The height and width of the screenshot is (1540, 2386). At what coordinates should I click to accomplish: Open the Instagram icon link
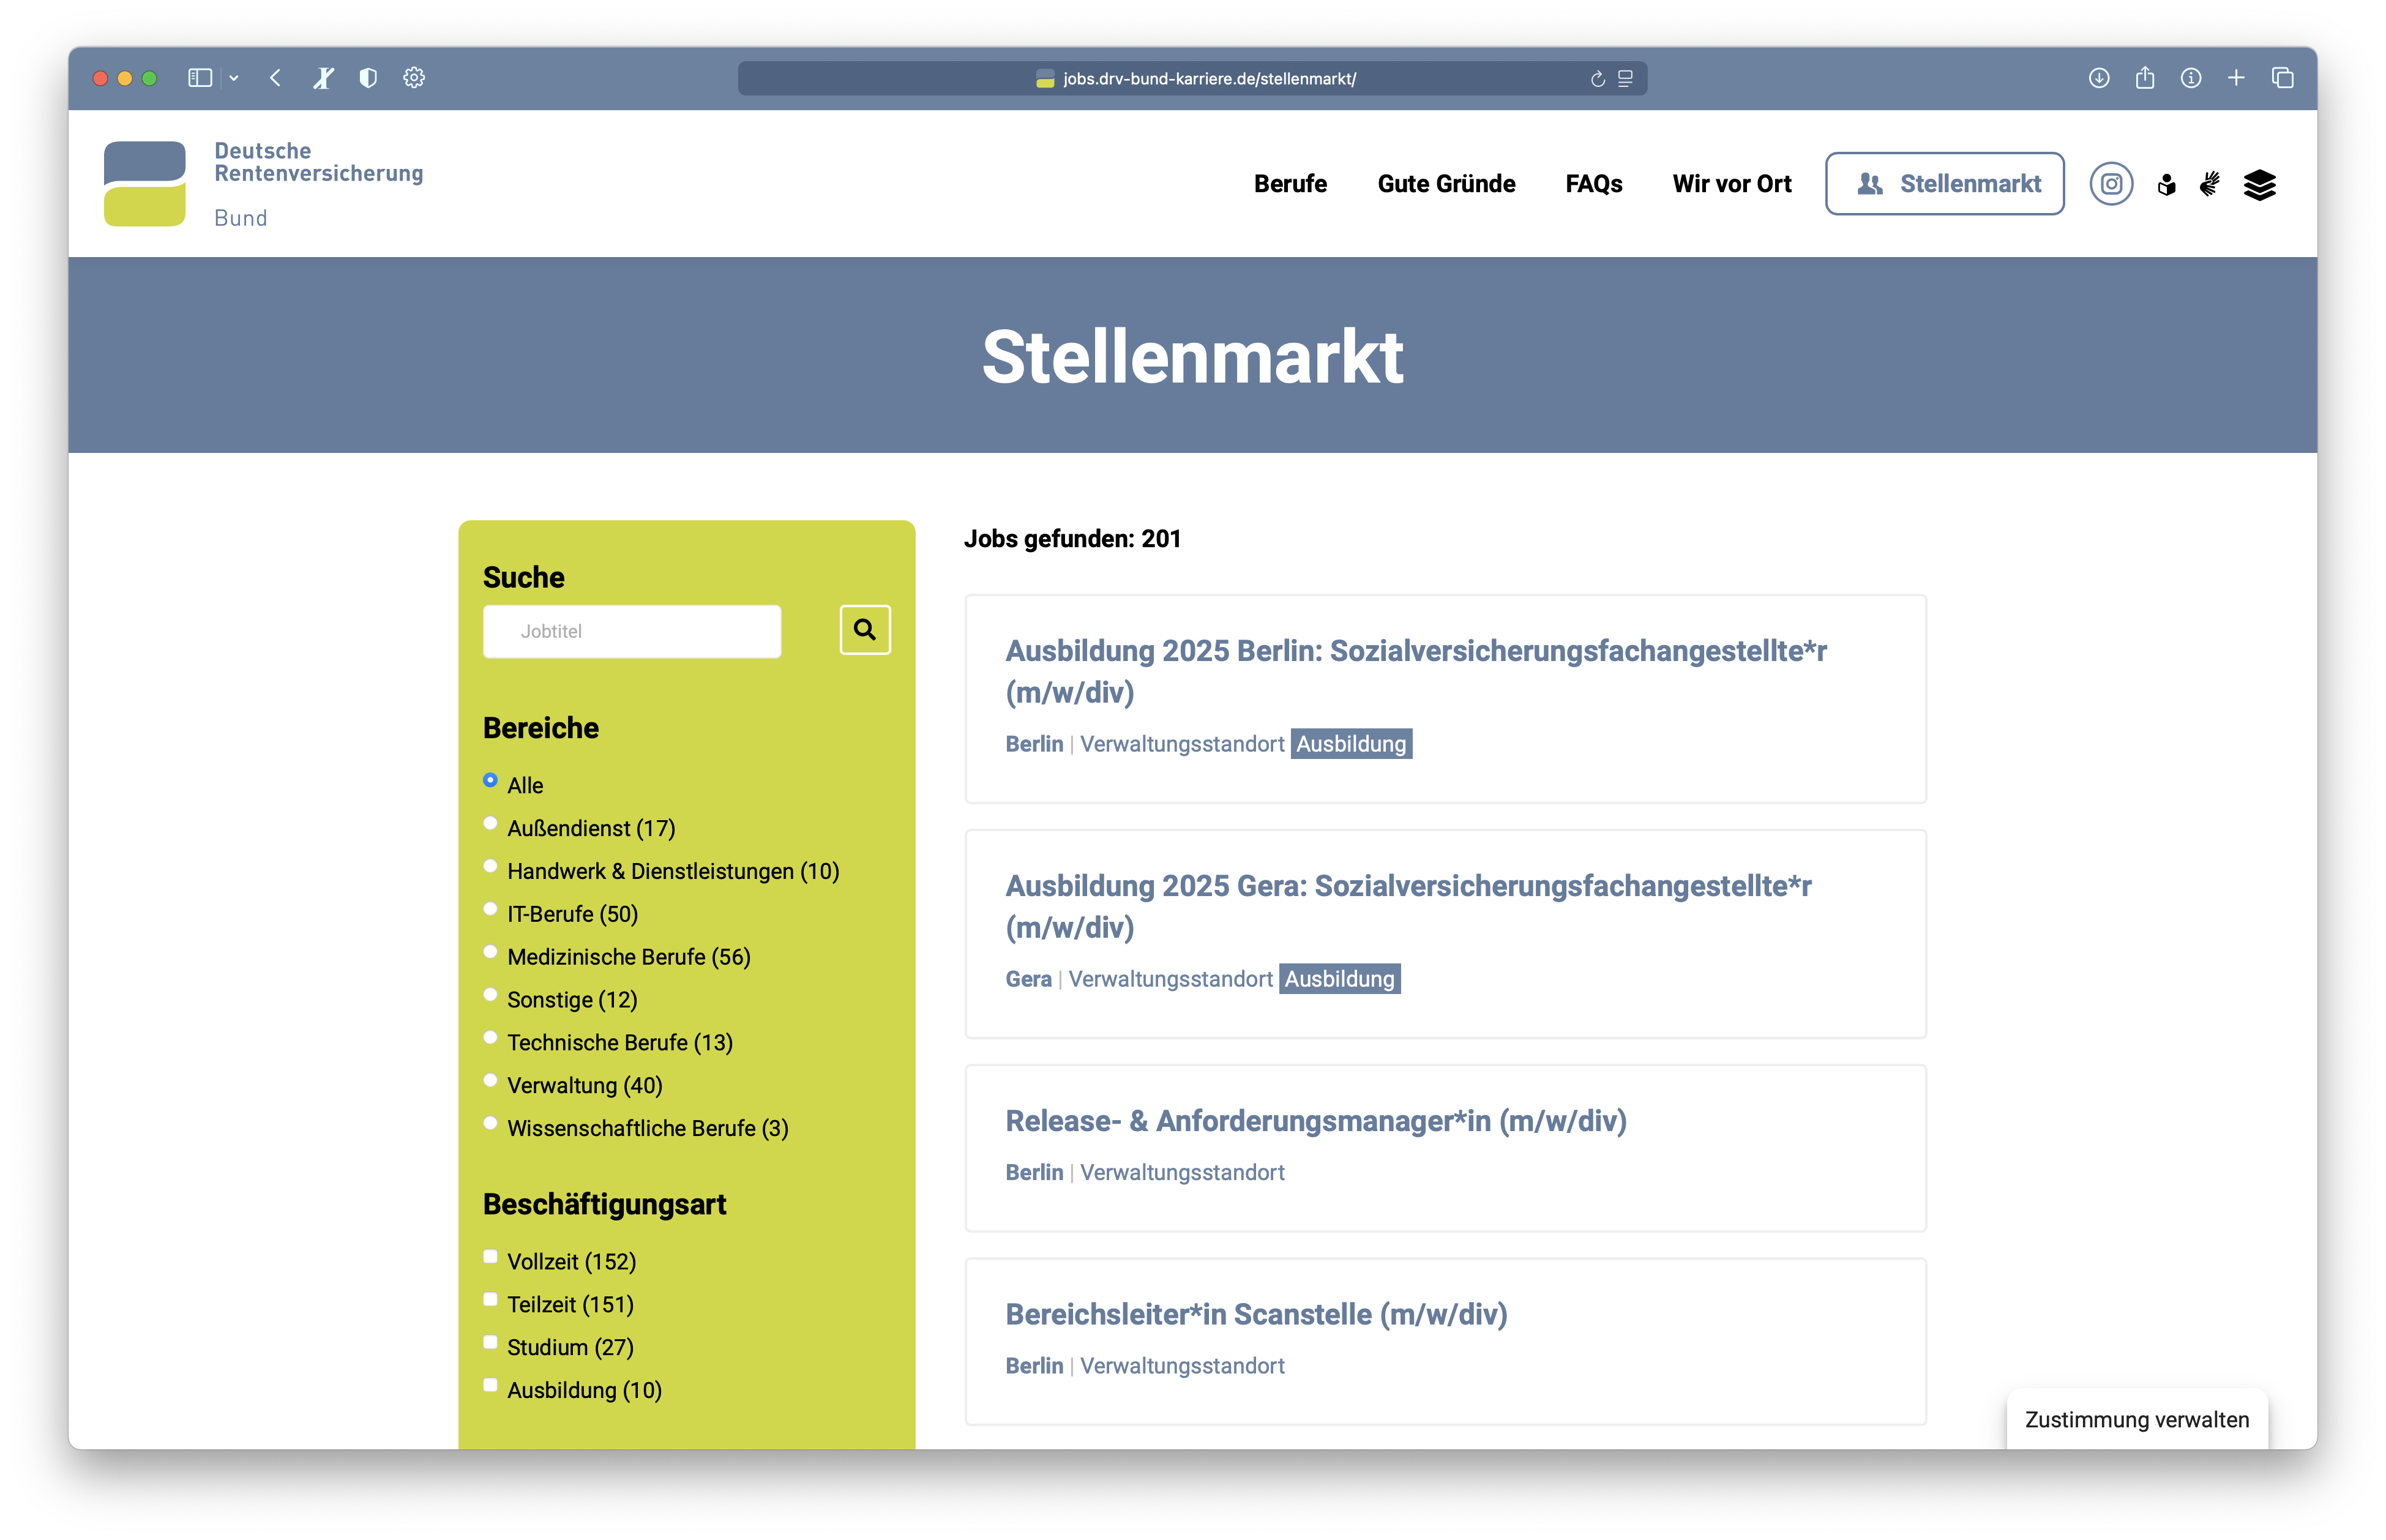2111,184
